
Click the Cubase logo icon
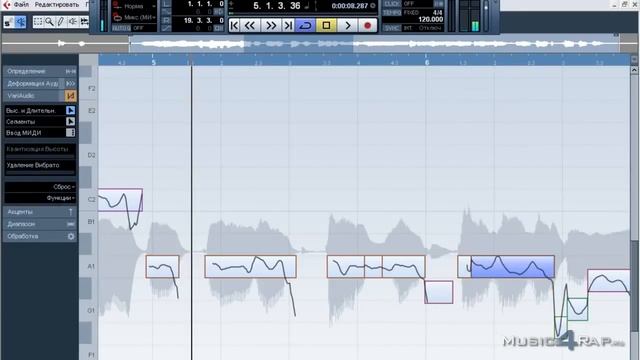click(7, 5)
